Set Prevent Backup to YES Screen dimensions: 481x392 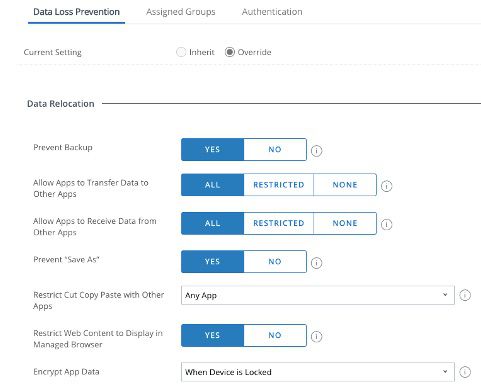pos(213,149)
